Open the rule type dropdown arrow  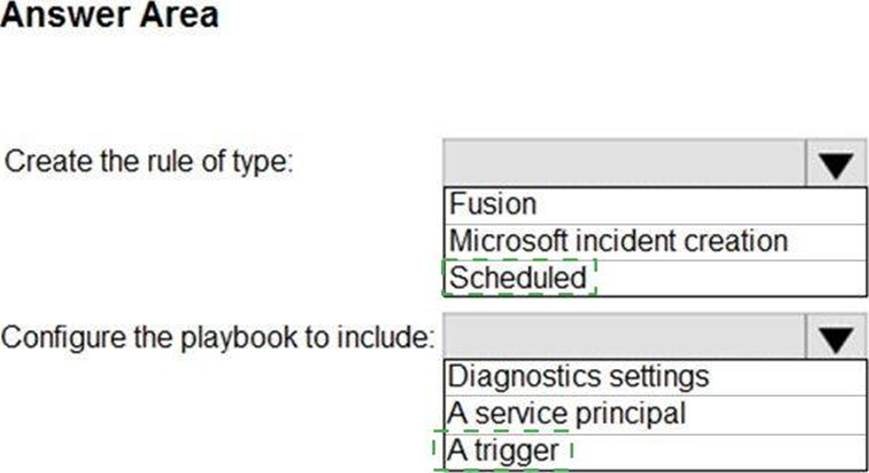[835, 163]
